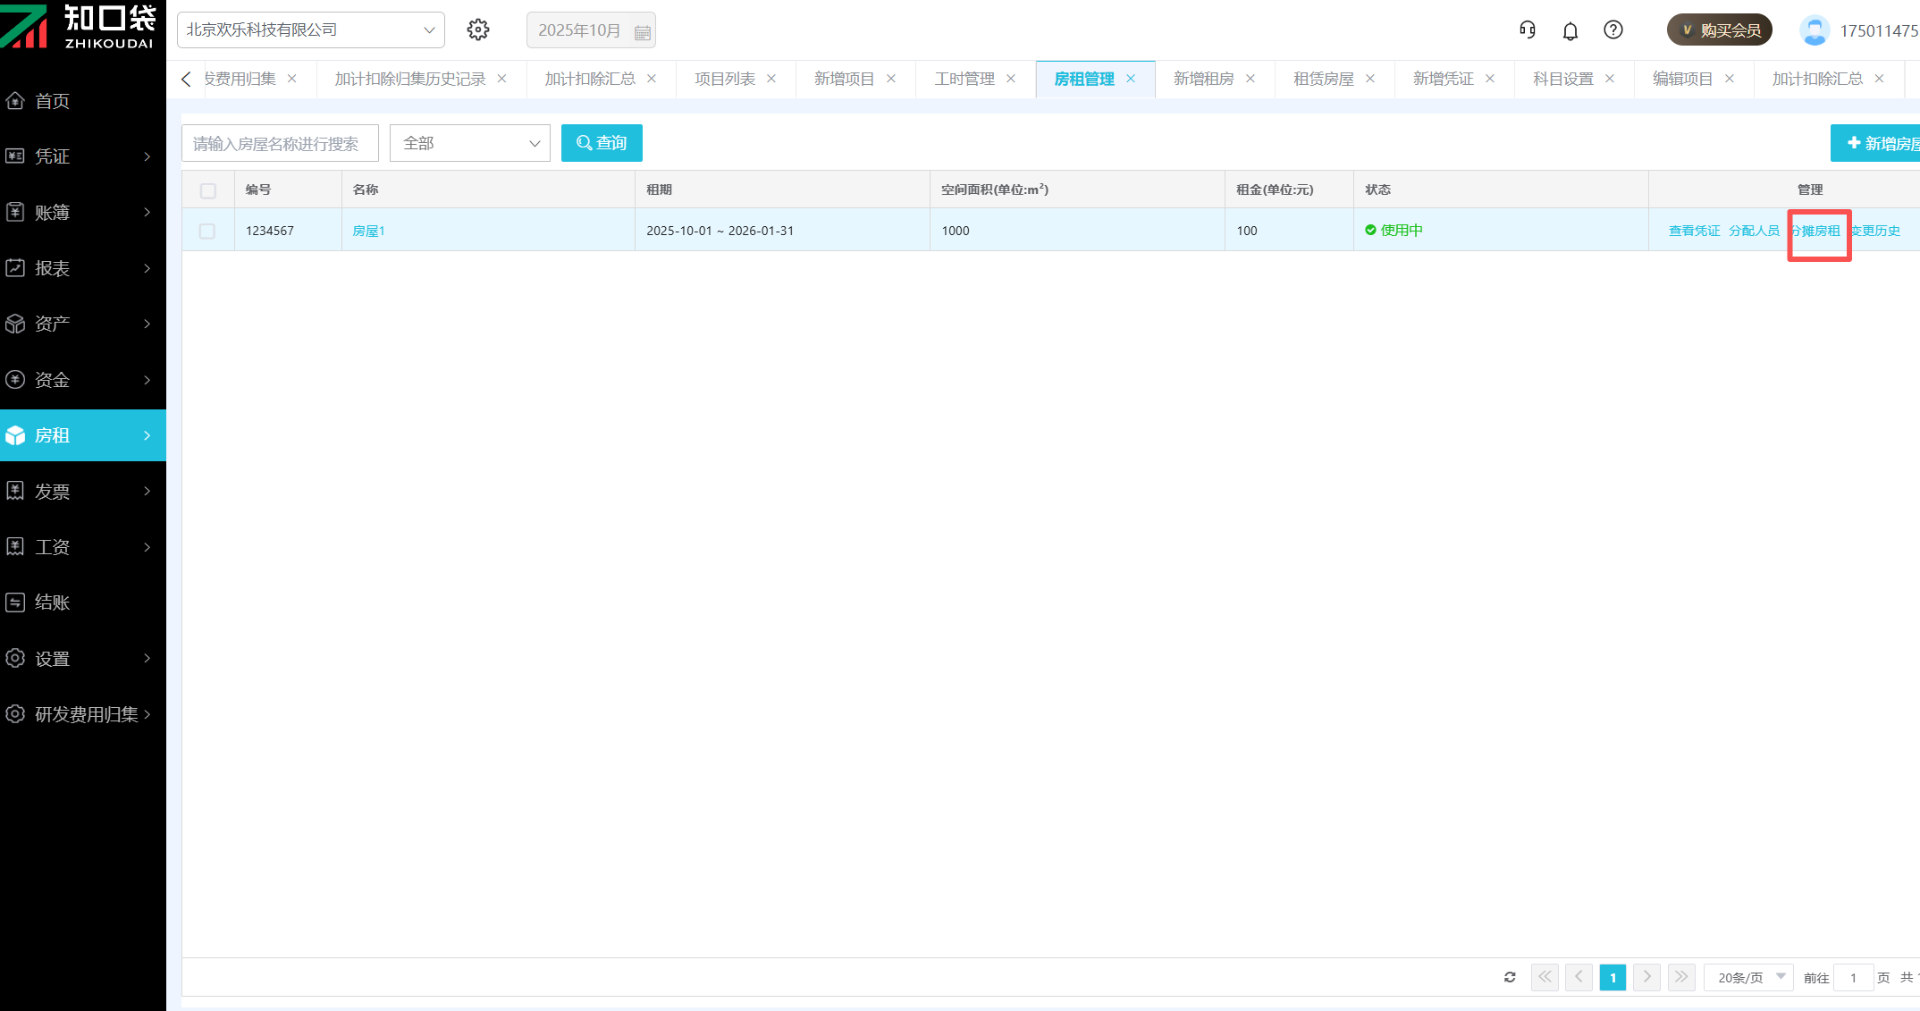Click the settings gear beside company name
1920x1011 pixels.
click(x=478, y=30)
